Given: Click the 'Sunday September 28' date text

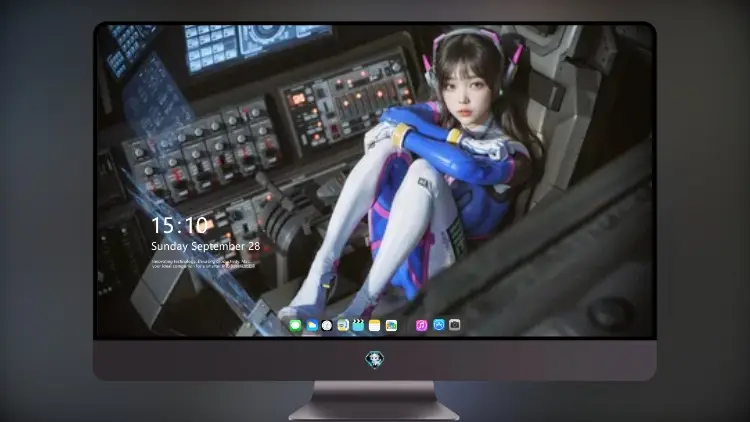Looking at the screenshot, I should (206, 246).
